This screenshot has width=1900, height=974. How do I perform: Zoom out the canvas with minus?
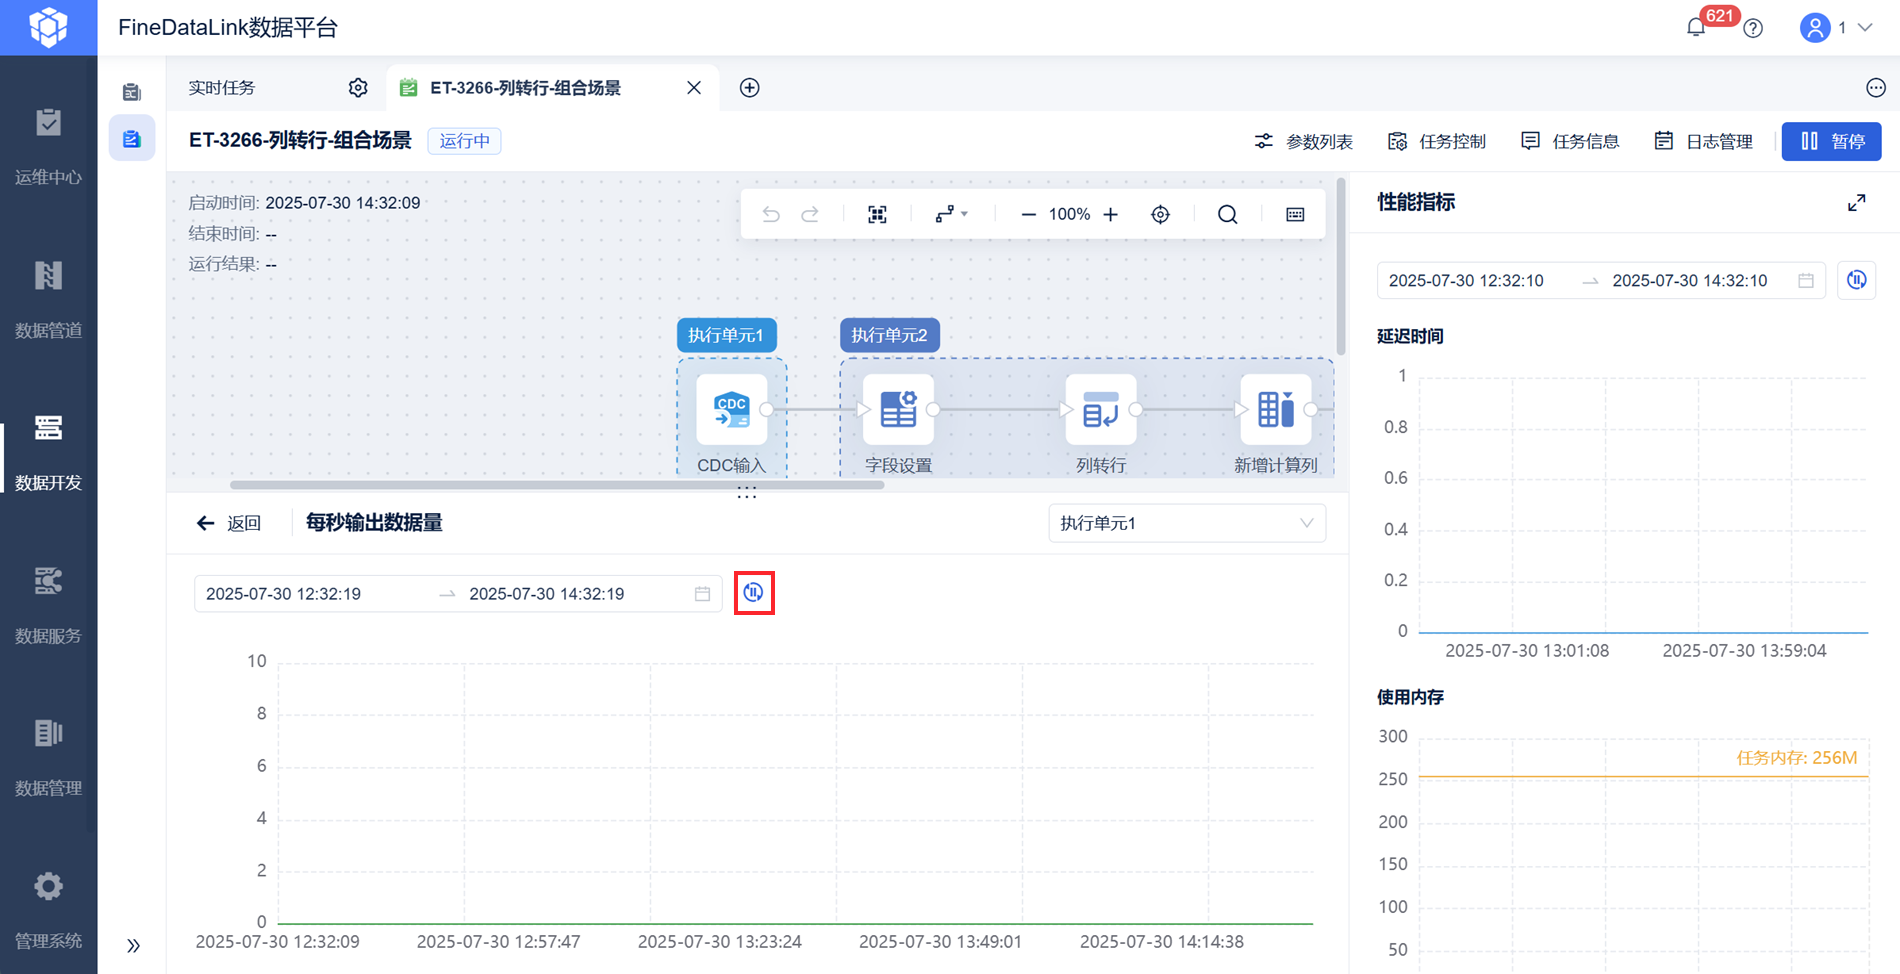click(1028, 214)
